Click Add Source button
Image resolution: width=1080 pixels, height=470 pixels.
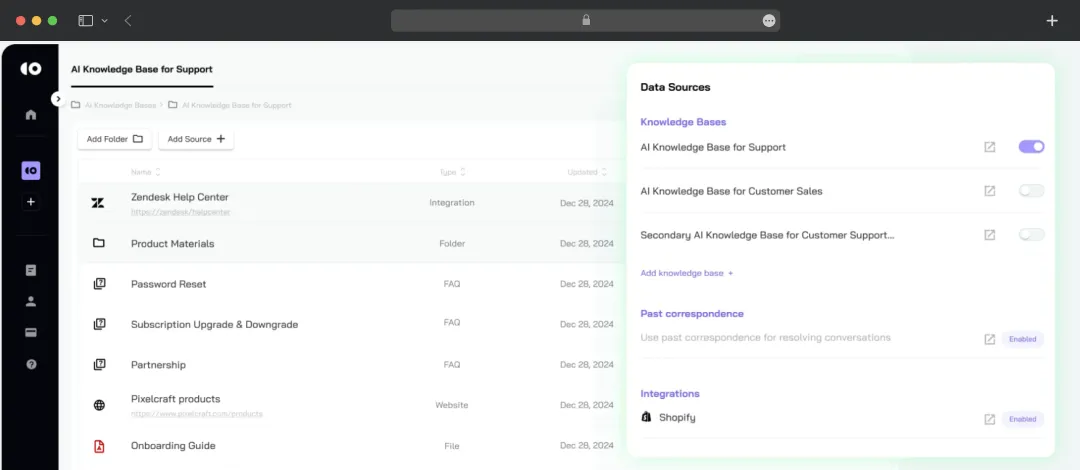(x=196, y=139)
